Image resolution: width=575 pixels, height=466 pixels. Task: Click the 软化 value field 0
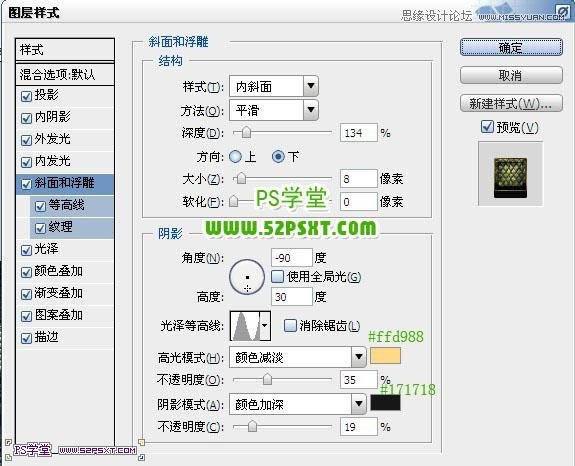[x=359, y=201]
